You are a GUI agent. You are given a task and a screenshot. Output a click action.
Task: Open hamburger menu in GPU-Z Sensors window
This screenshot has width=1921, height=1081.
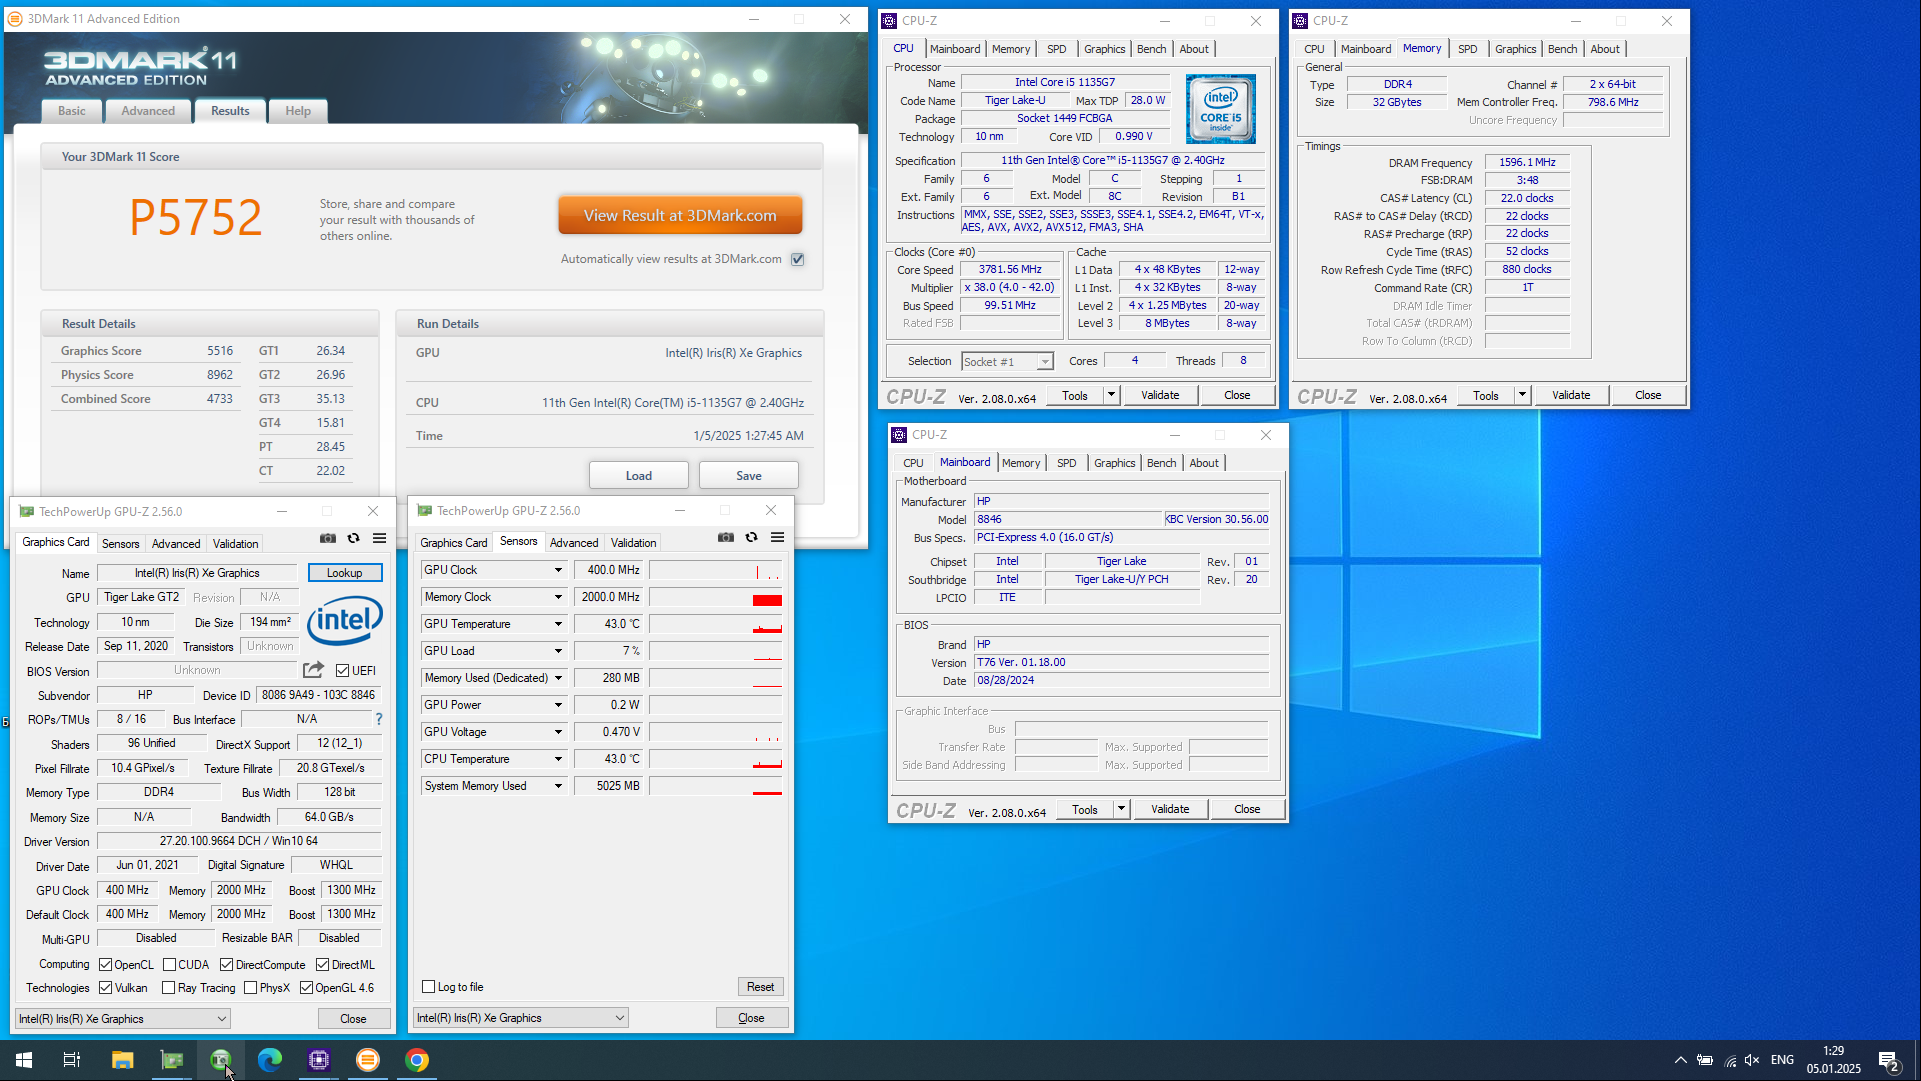(x=777, y=537)
